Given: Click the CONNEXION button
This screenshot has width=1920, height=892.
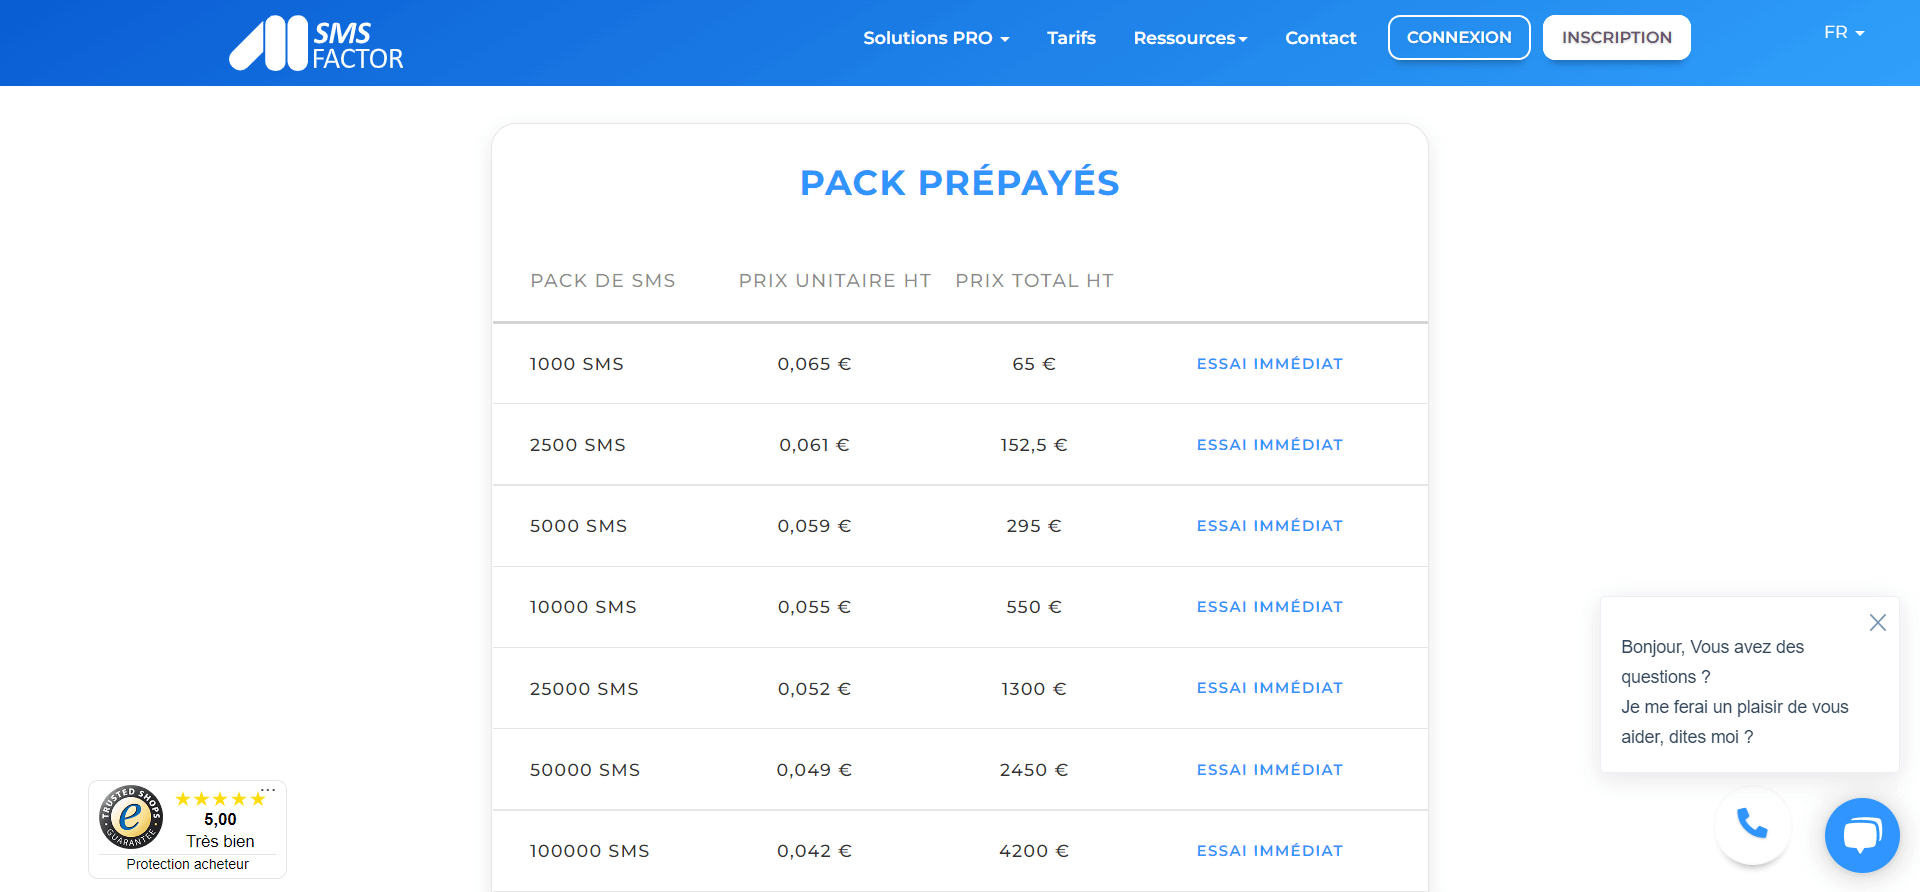Looking at the screenshot, I should tap(1458, 38).
